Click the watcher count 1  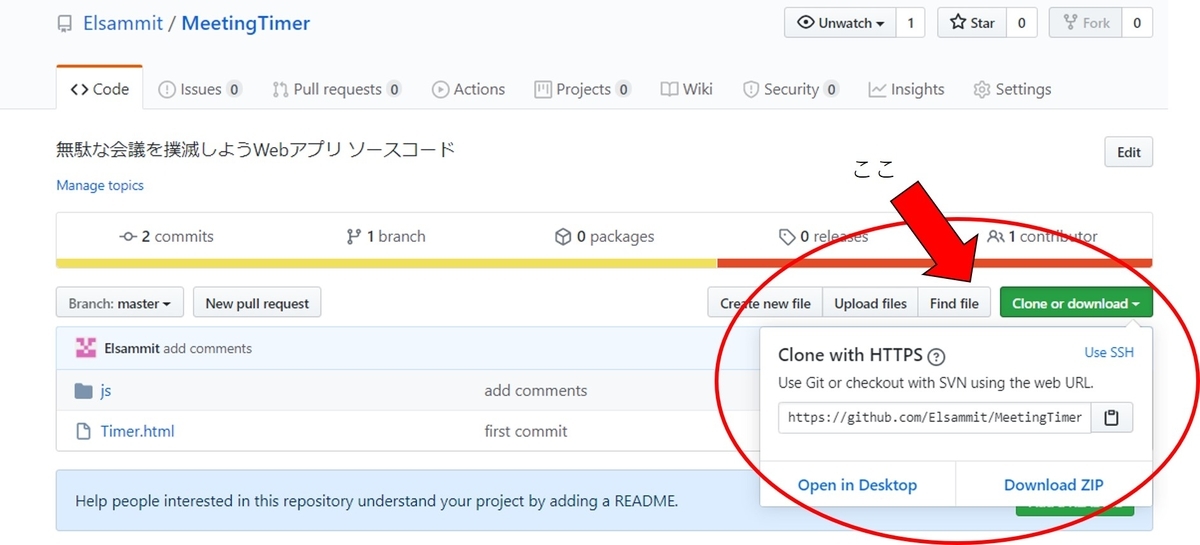click(x=910, y=23)
